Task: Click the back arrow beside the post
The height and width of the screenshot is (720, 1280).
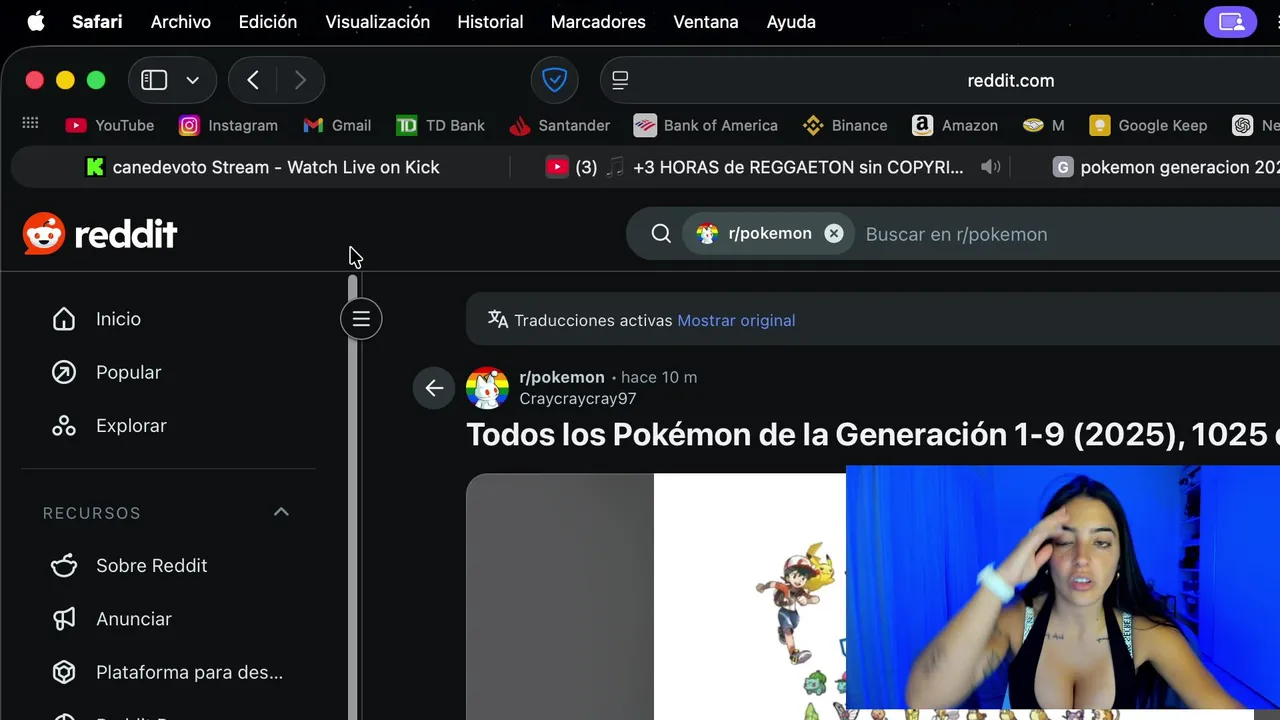Action: [x=434, y=388]
